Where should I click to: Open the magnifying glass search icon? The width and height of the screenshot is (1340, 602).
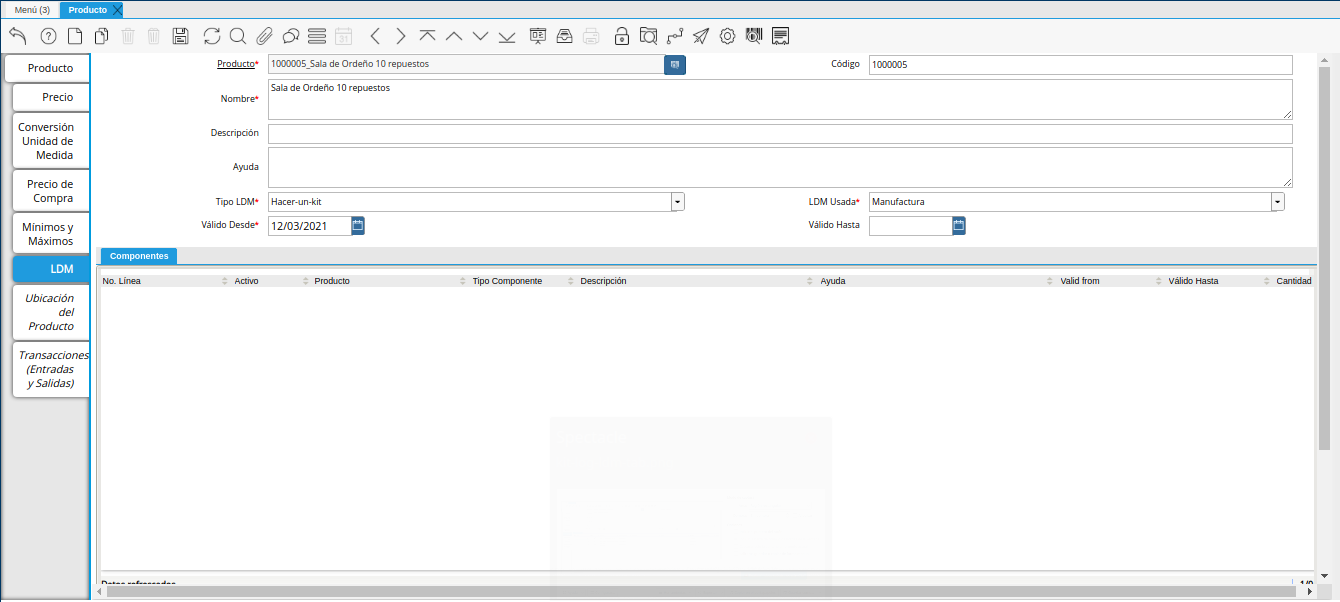[x=238, y=36]
